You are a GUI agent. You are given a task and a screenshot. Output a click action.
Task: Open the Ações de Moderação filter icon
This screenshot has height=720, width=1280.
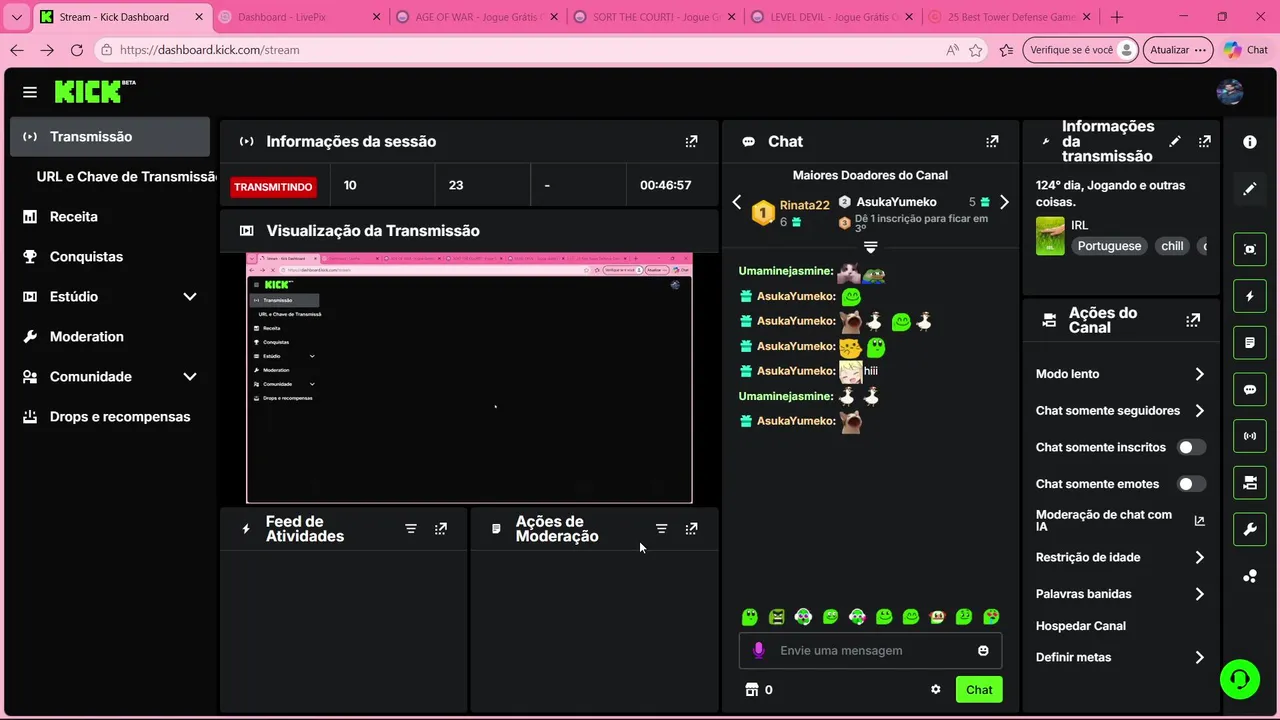tap(661, 528)
